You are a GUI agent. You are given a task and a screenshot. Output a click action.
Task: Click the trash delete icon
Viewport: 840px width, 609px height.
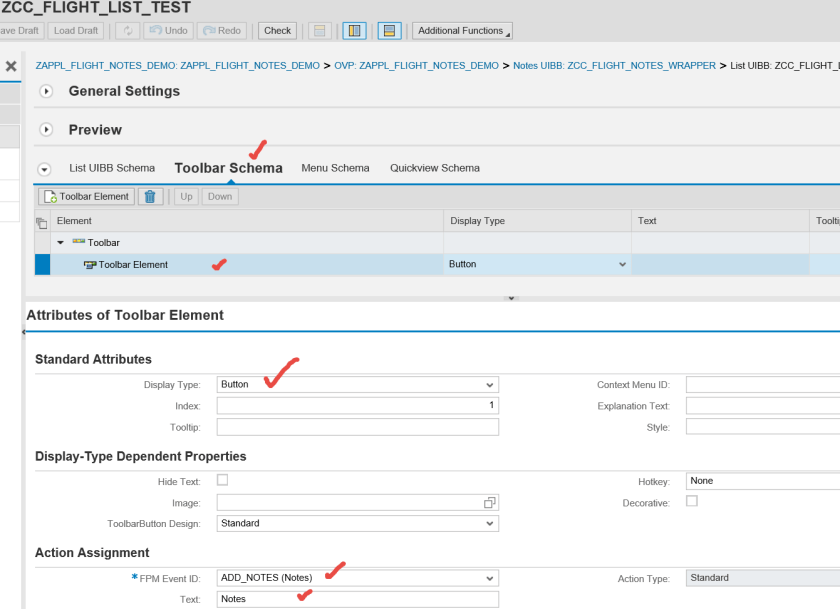150,197
